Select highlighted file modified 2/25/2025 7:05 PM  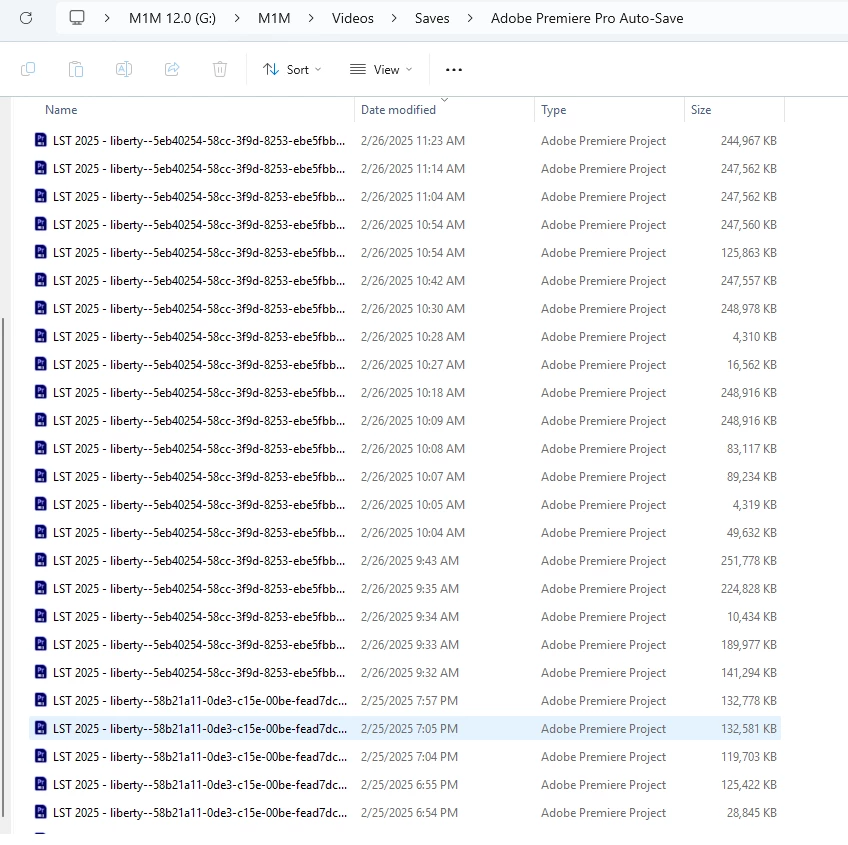click(x=405, y=729)
